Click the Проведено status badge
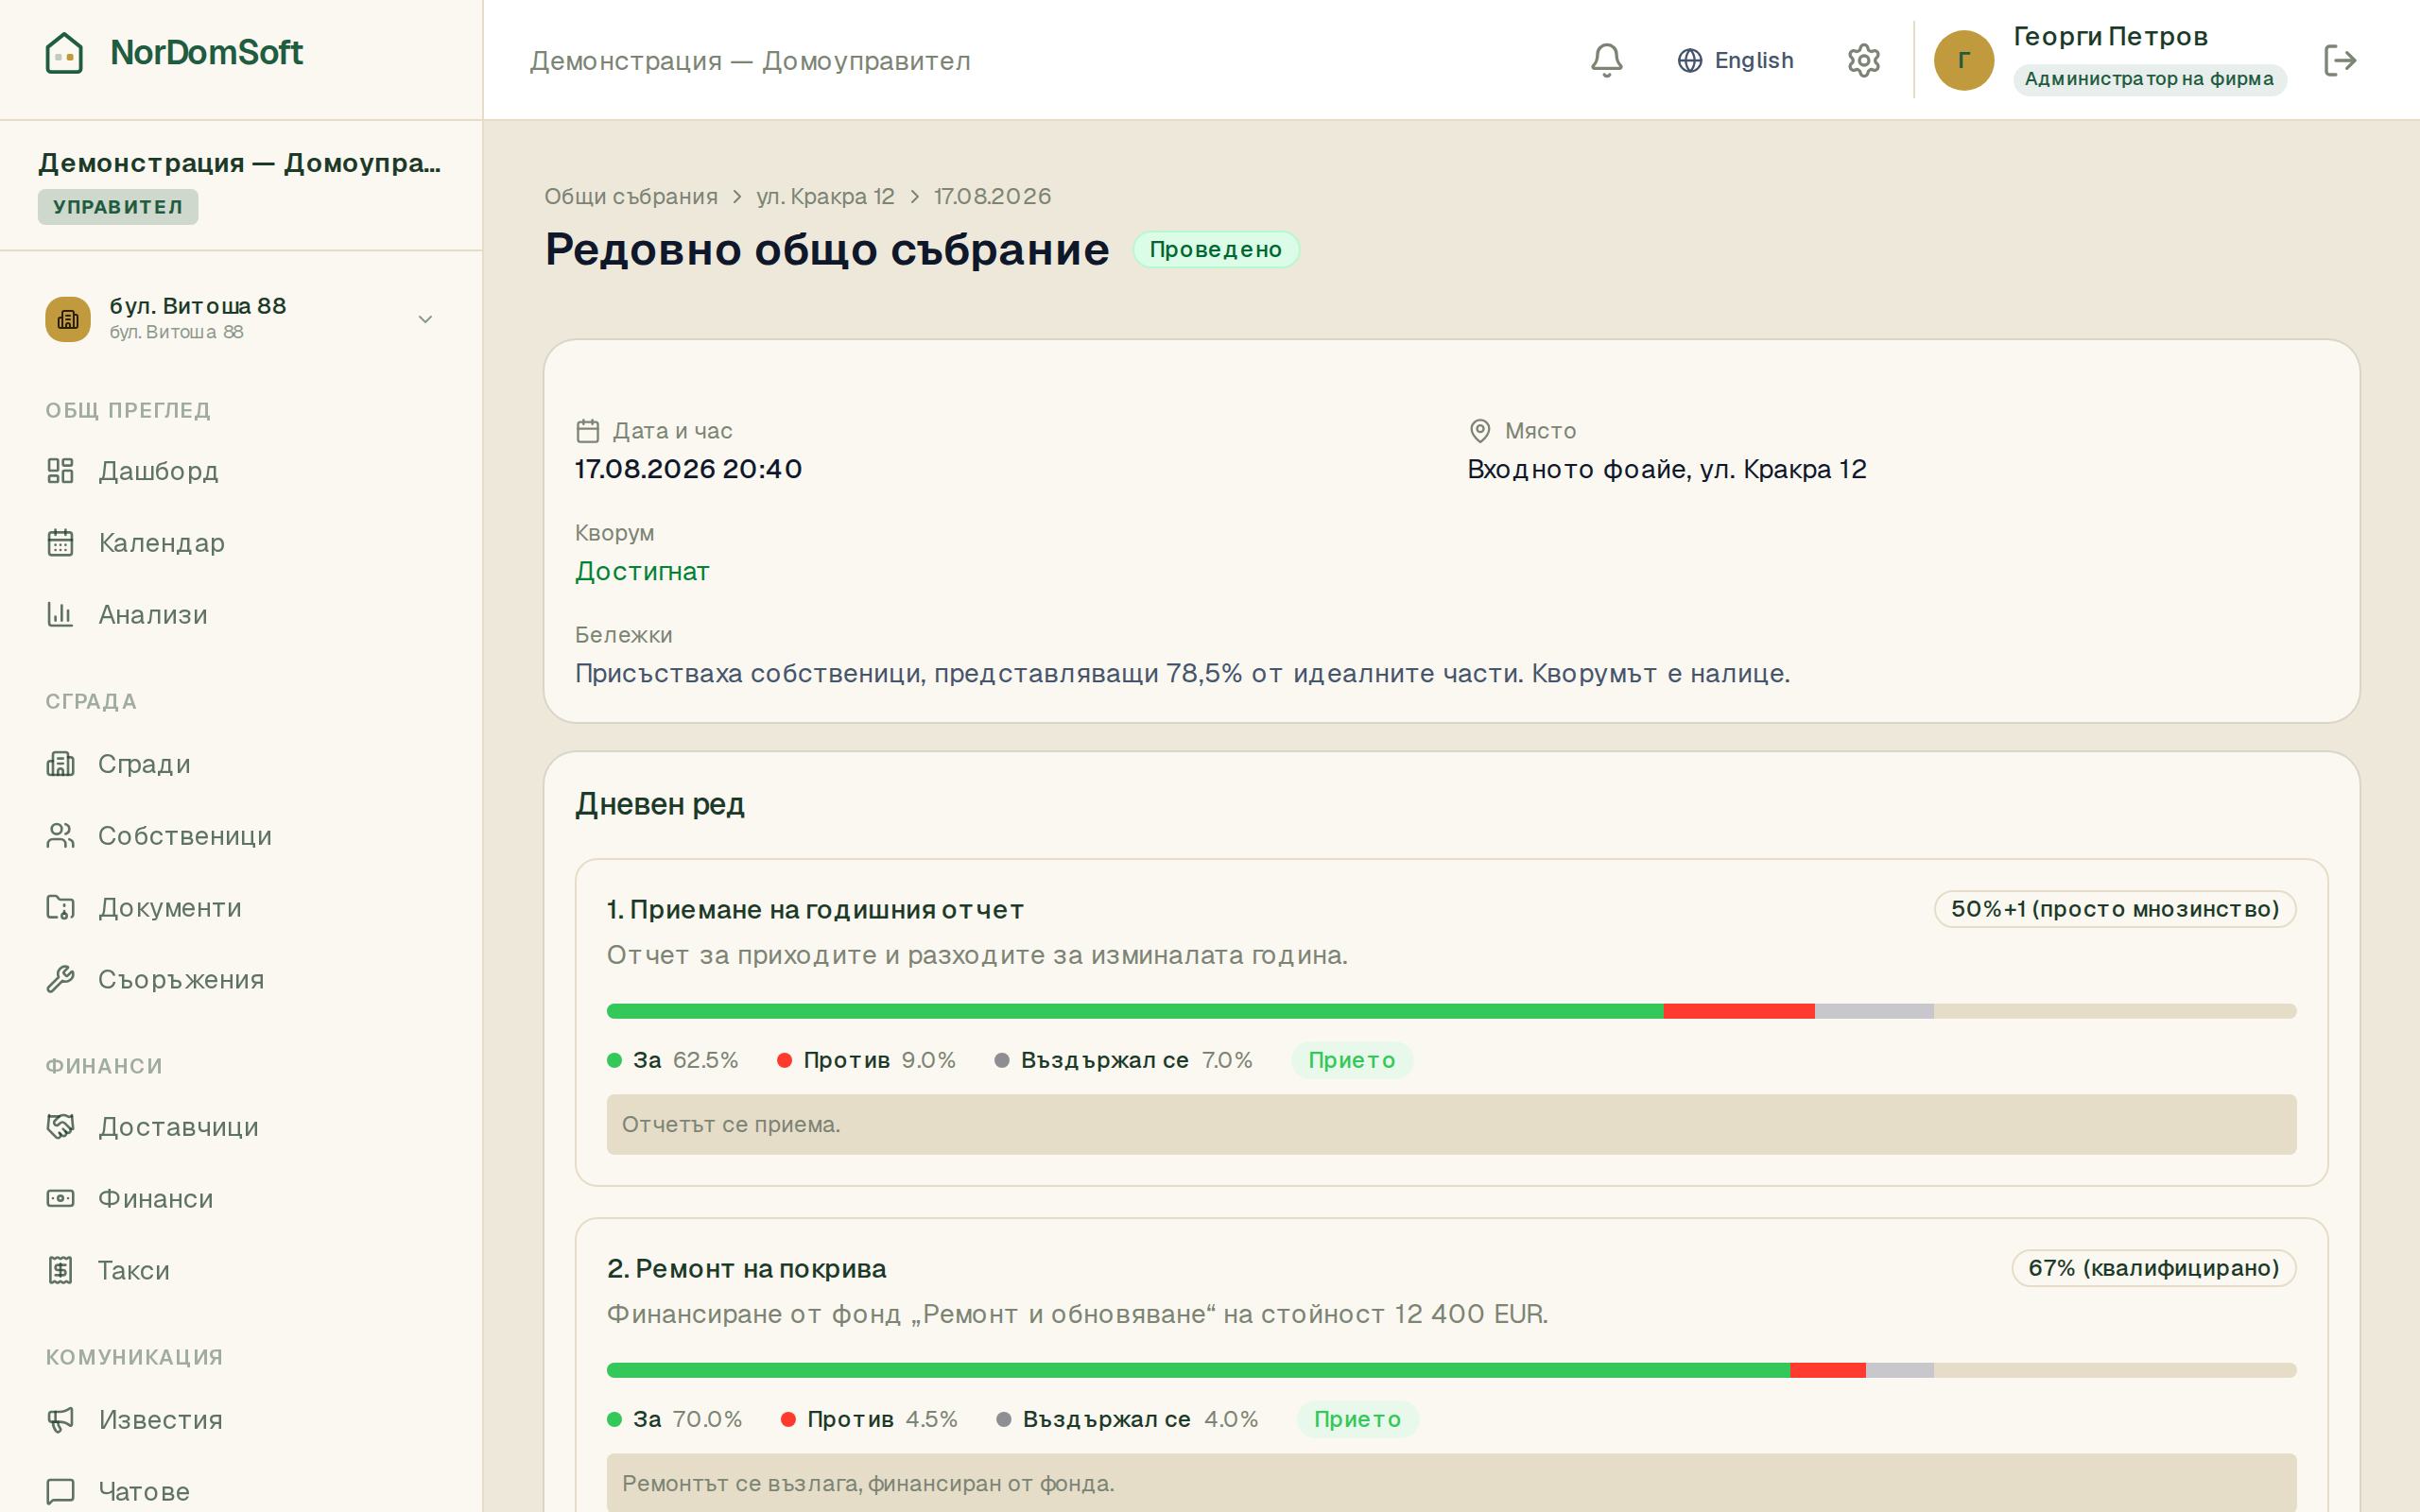 (1215, 249)
